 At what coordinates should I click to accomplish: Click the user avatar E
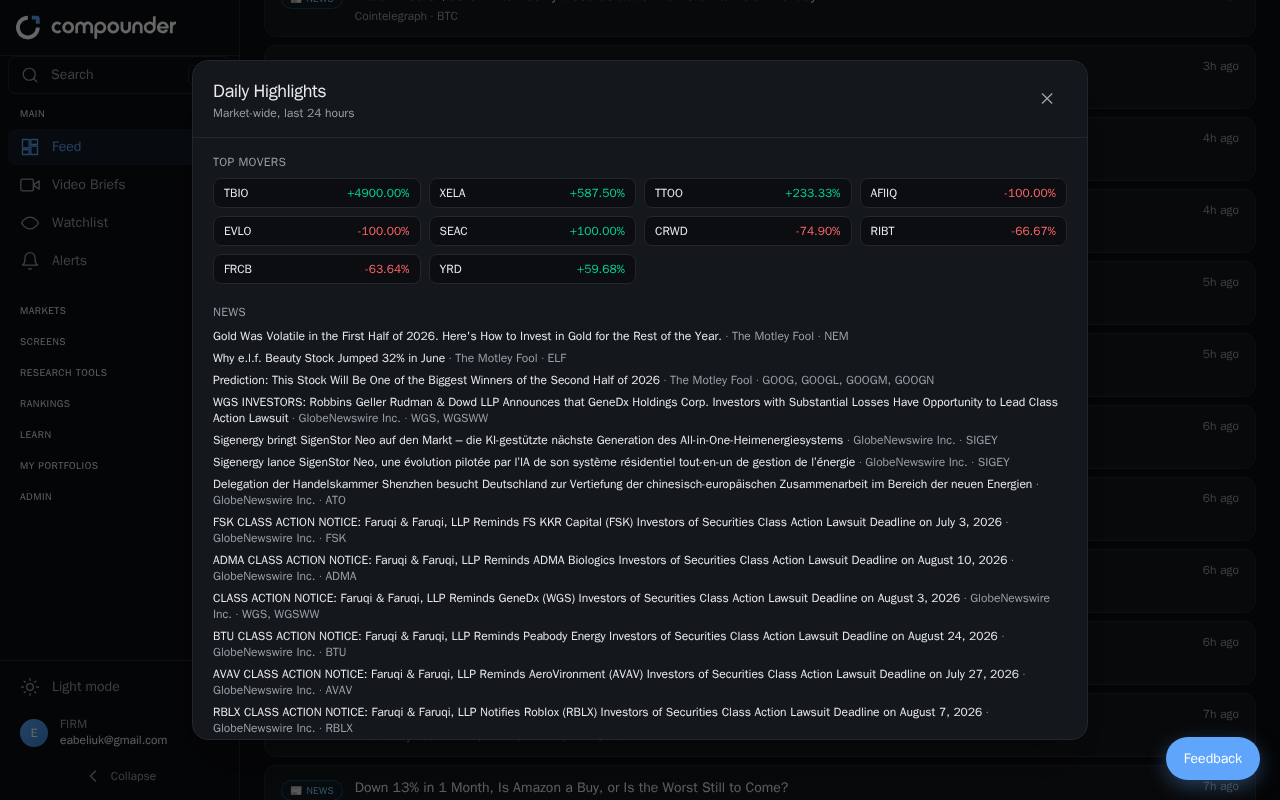34,733
